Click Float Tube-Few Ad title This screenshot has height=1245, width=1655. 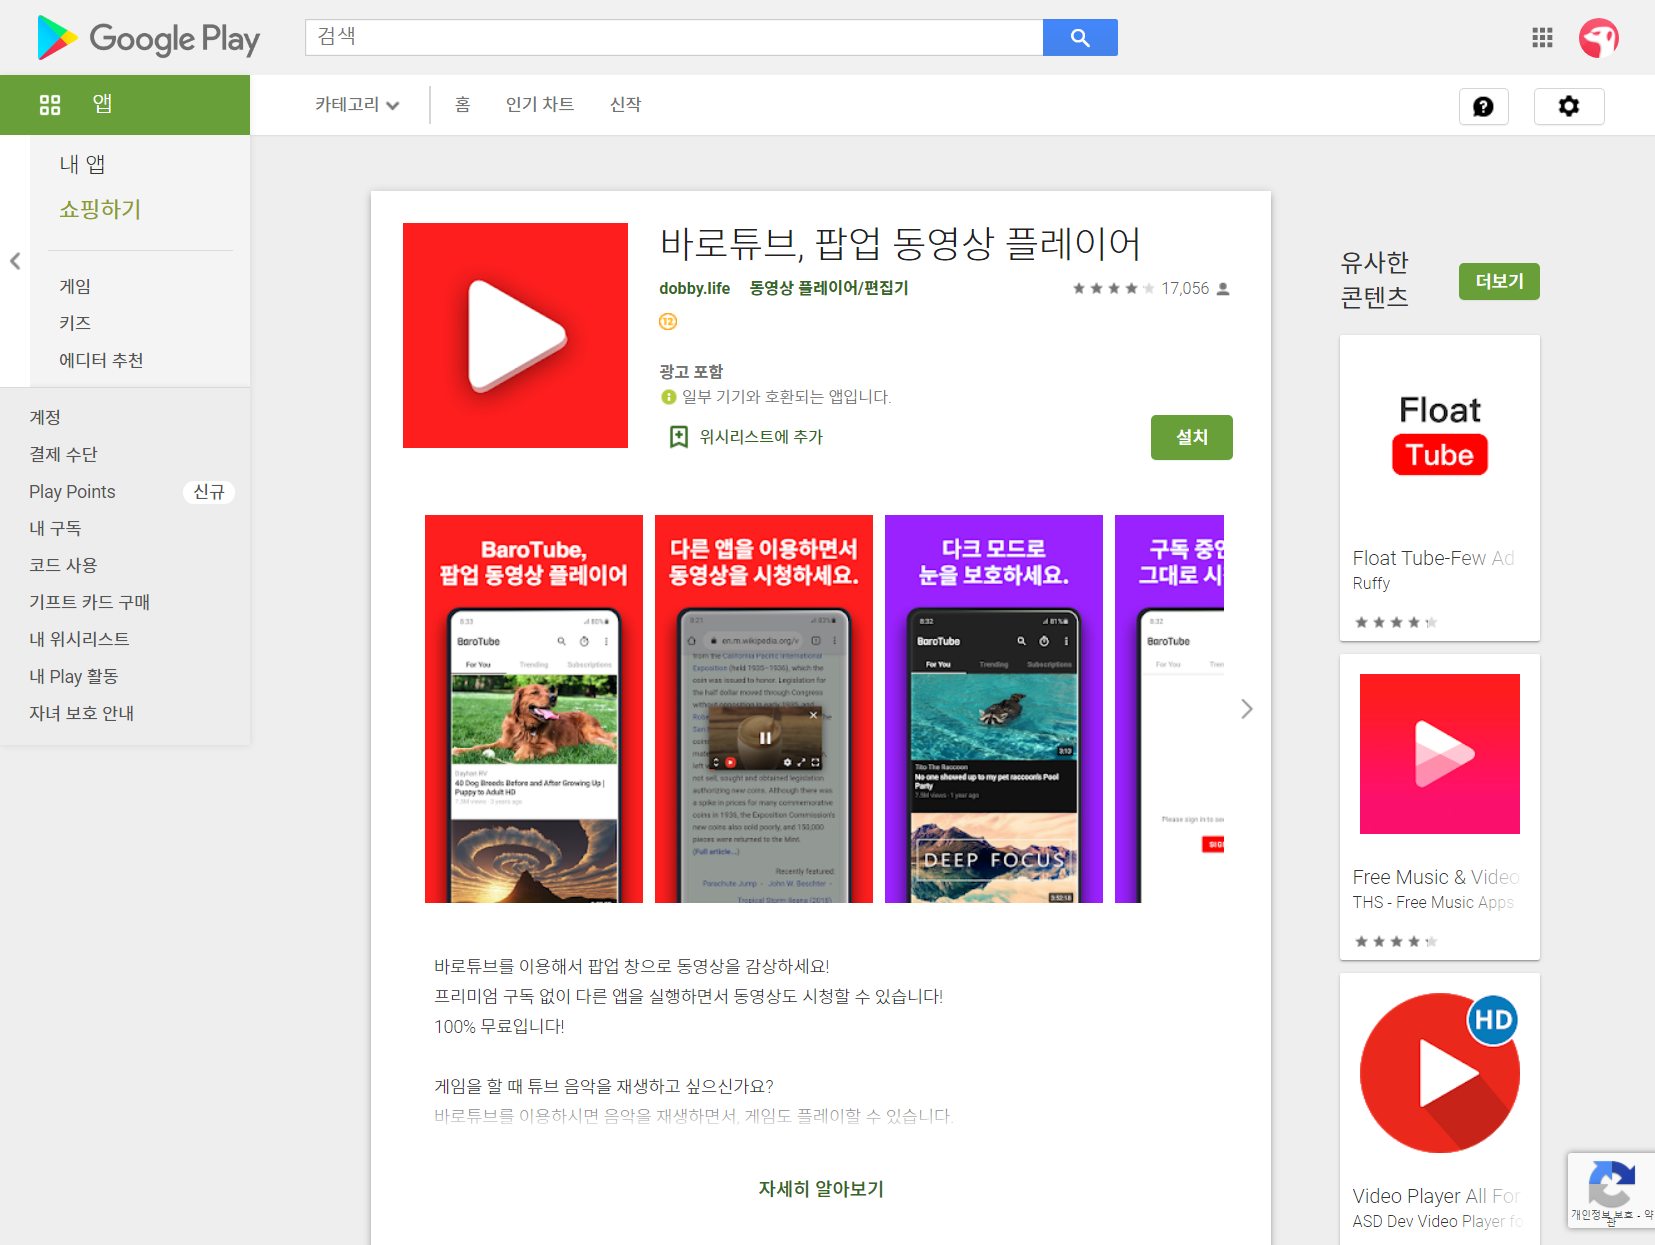click(x=1434, y=558)
